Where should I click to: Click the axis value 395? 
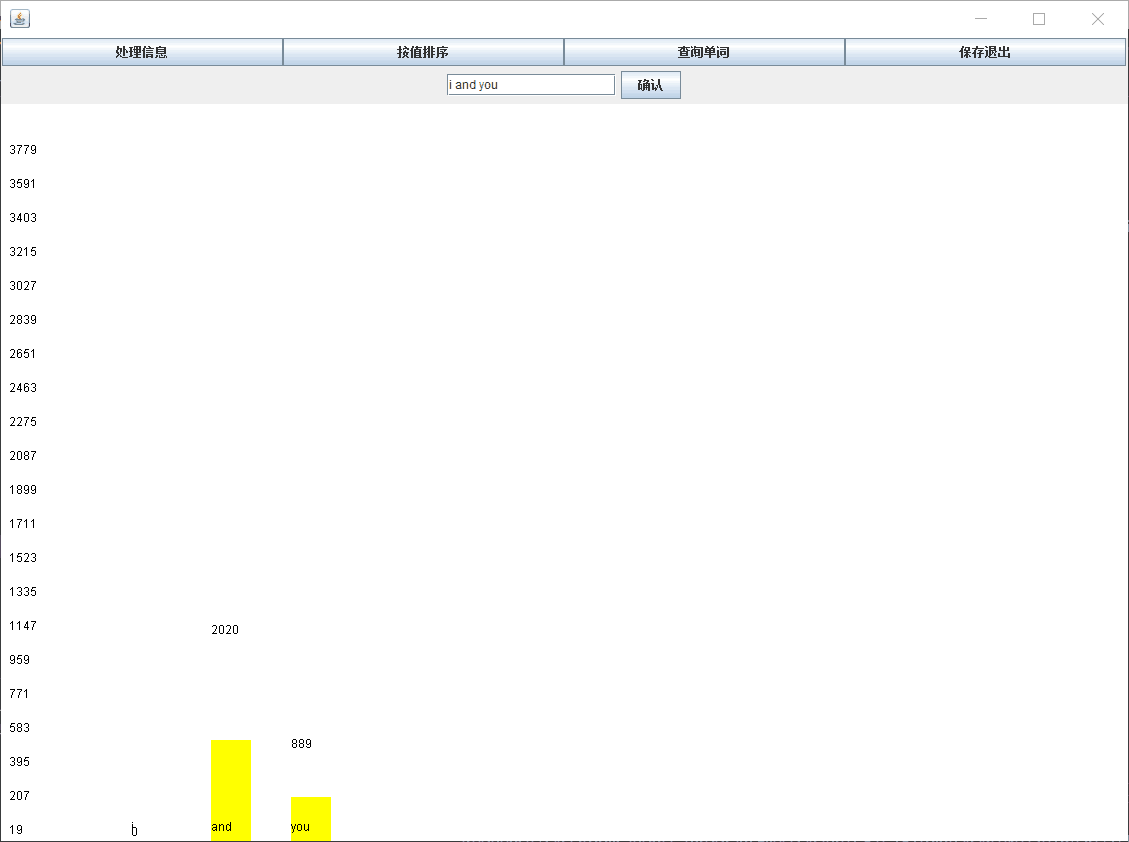tap(19, 761)
